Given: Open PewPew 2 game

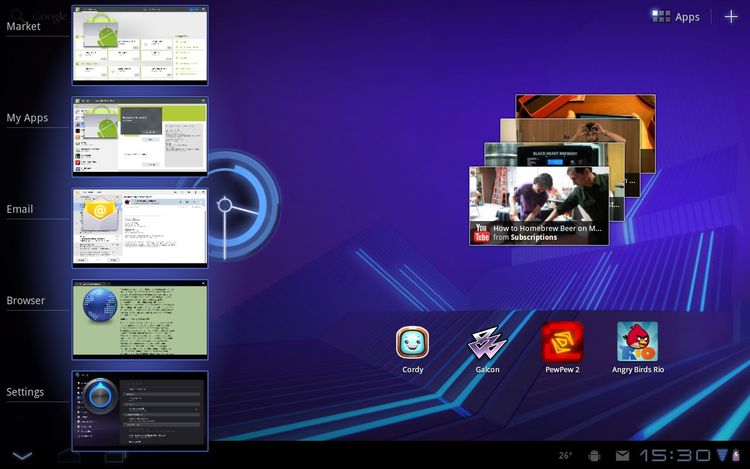Looking at the screenshot, I should click(562, 343).
